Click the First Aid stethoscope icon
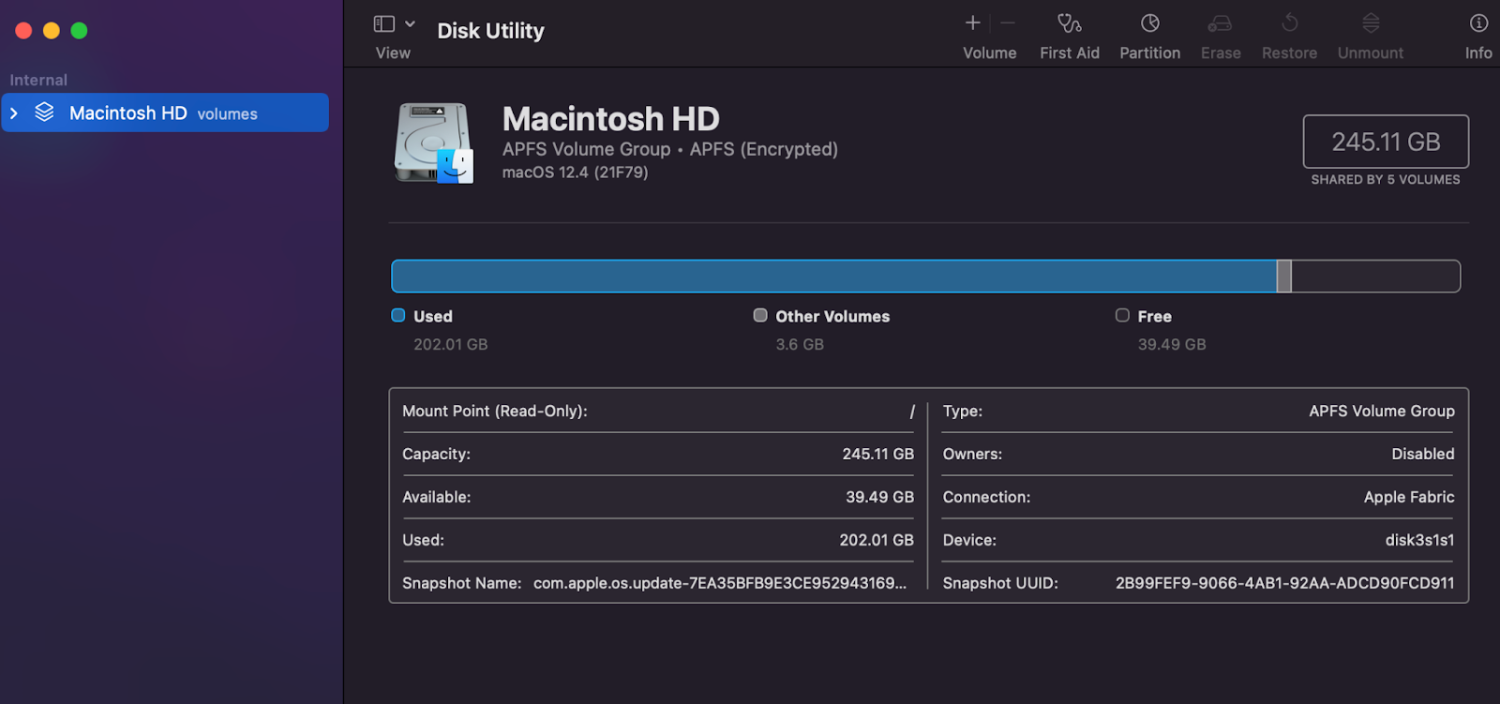 (x=1069, y=24)
